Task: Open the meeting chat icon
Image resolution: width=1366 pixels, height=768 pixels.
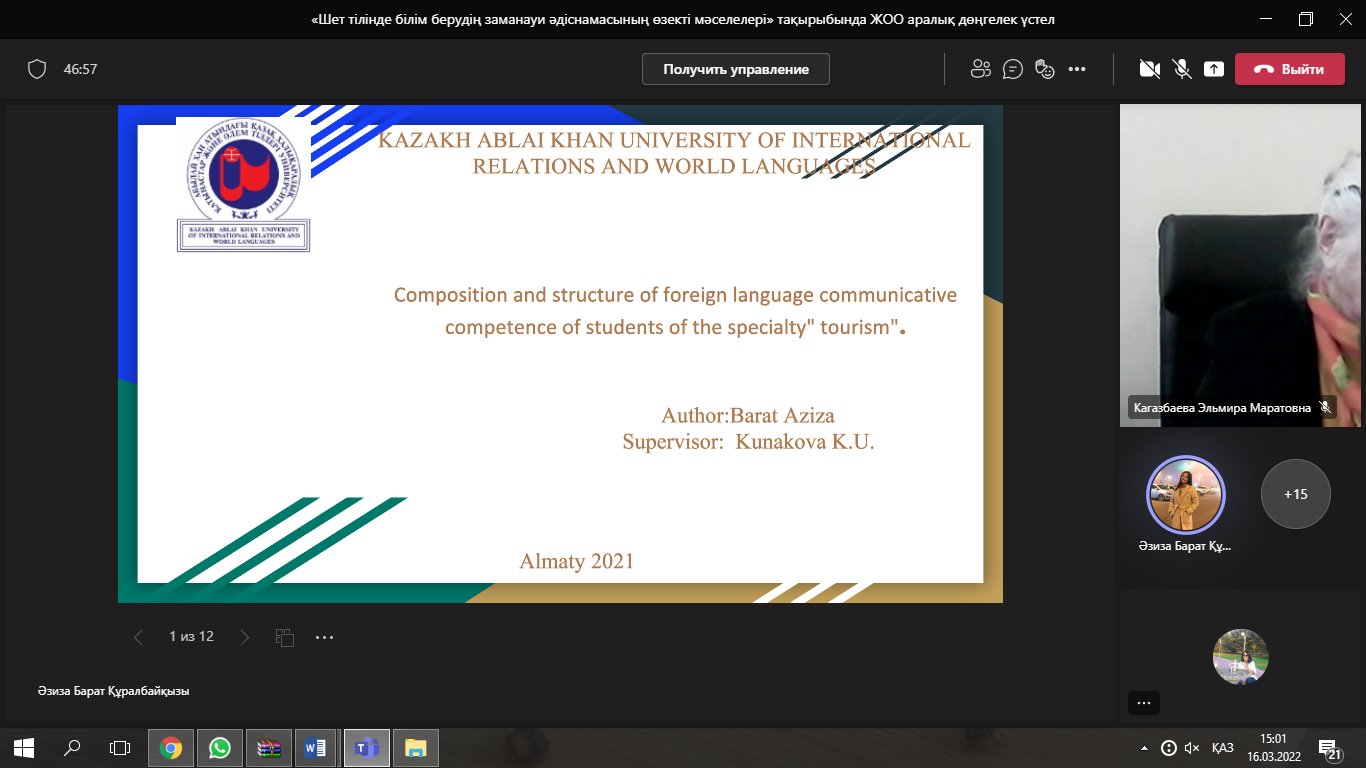Action: click(1012, 69)
